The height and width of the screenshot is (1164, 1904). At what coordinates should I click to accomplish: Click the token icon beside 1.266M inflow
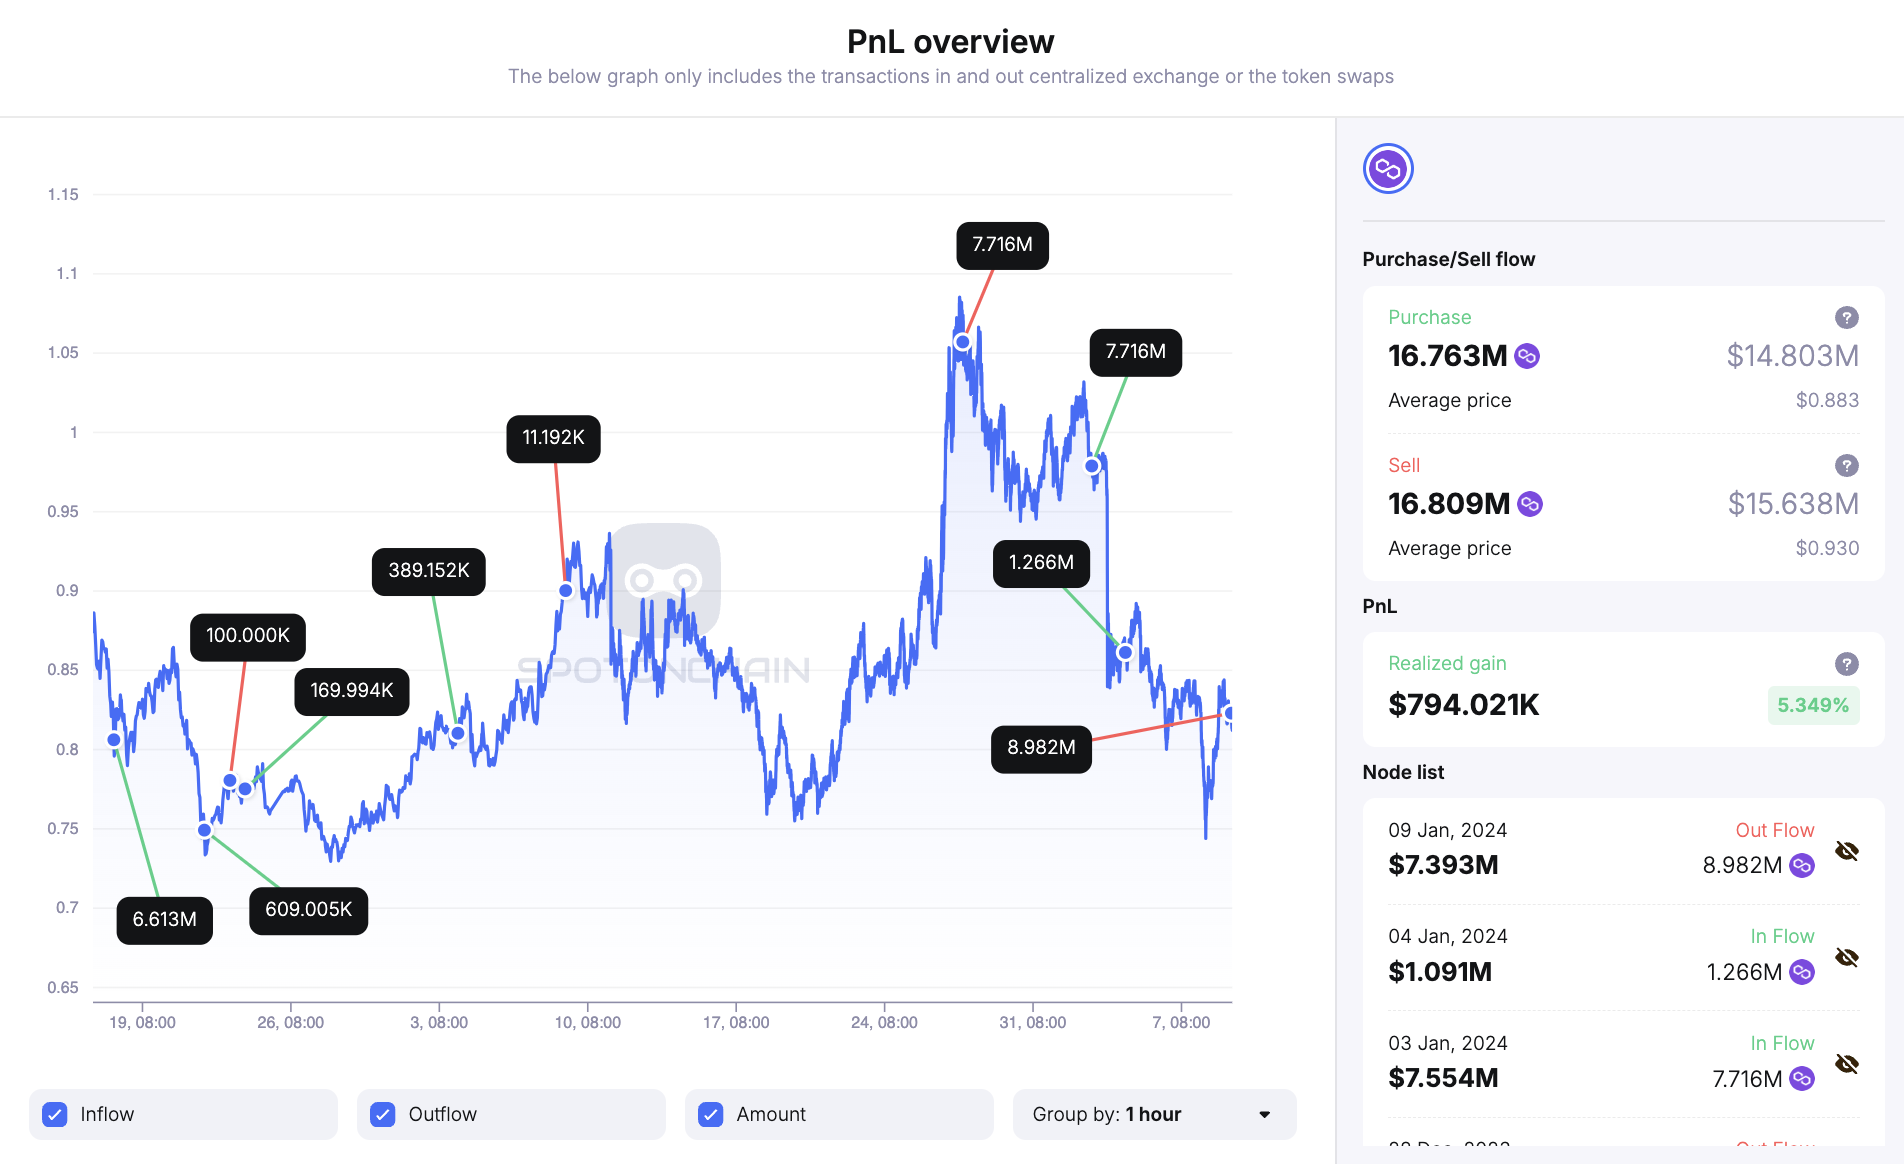tap(1801, 971)
